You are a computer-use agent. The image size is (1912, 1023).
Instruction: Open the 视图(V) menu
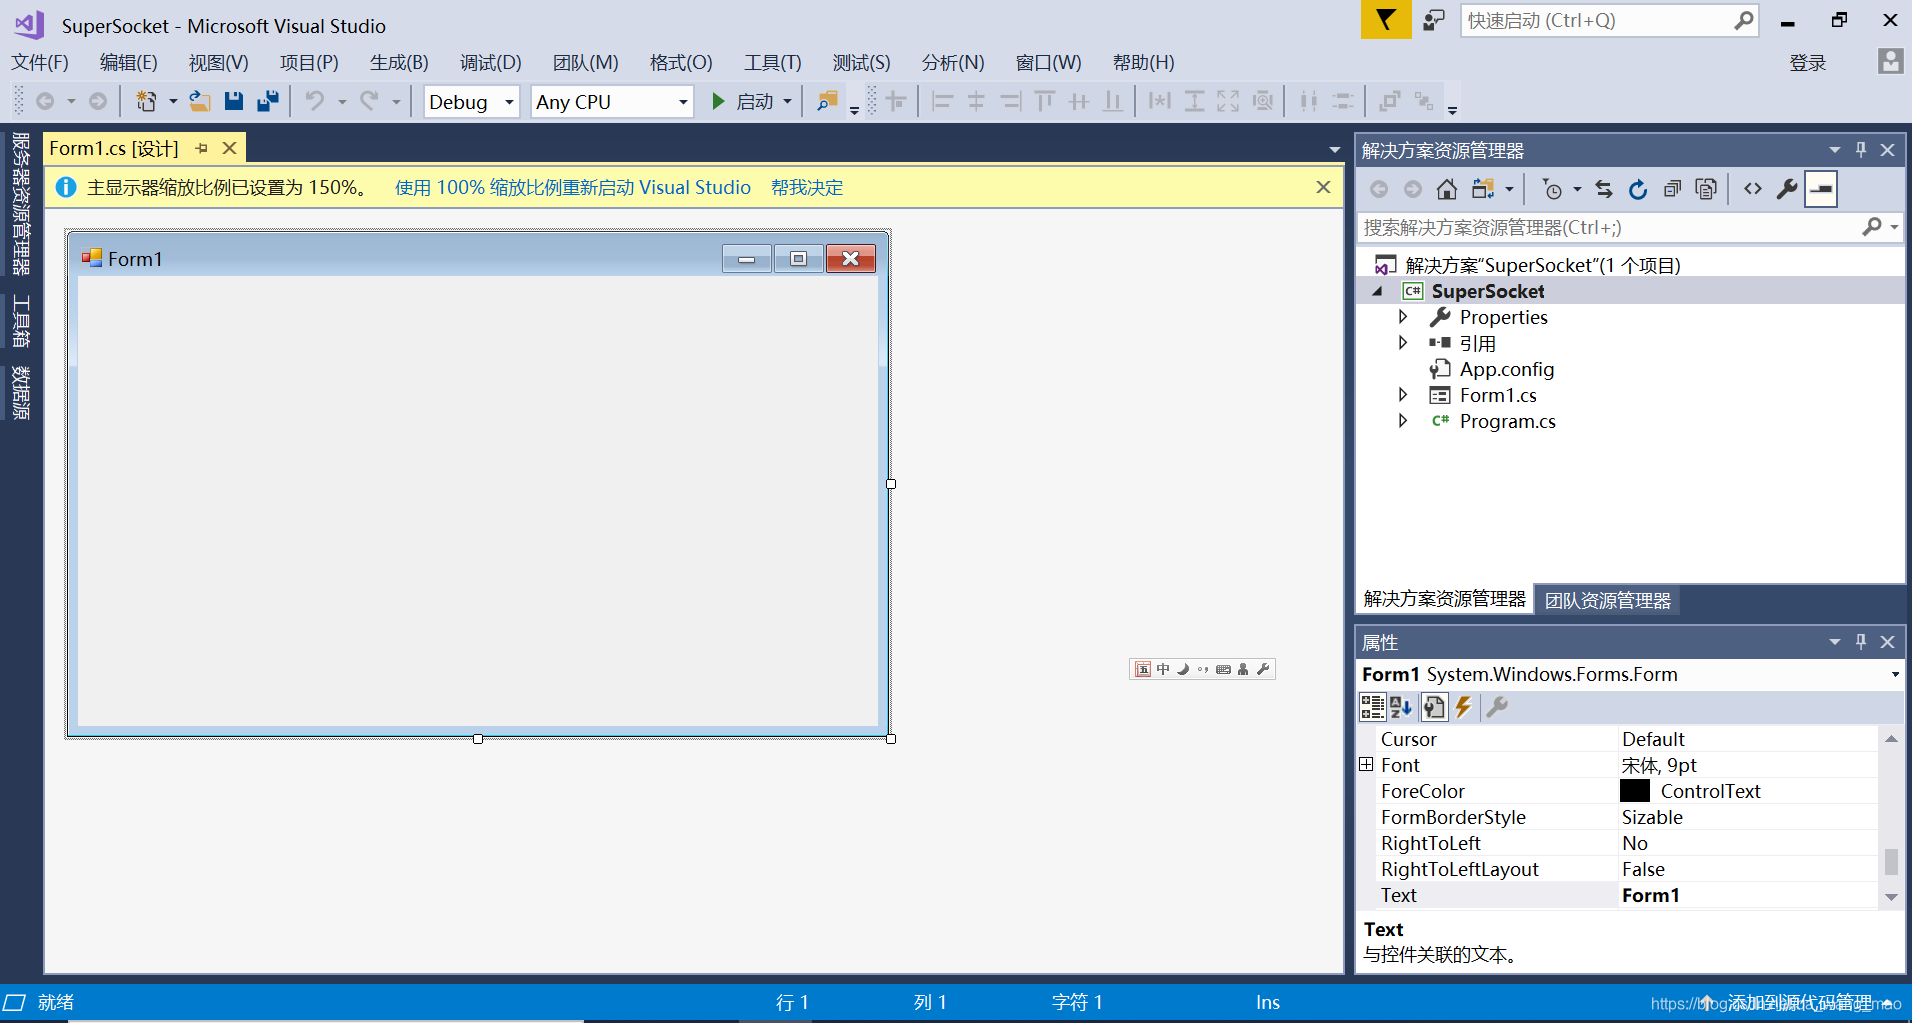tap(218, 62)
